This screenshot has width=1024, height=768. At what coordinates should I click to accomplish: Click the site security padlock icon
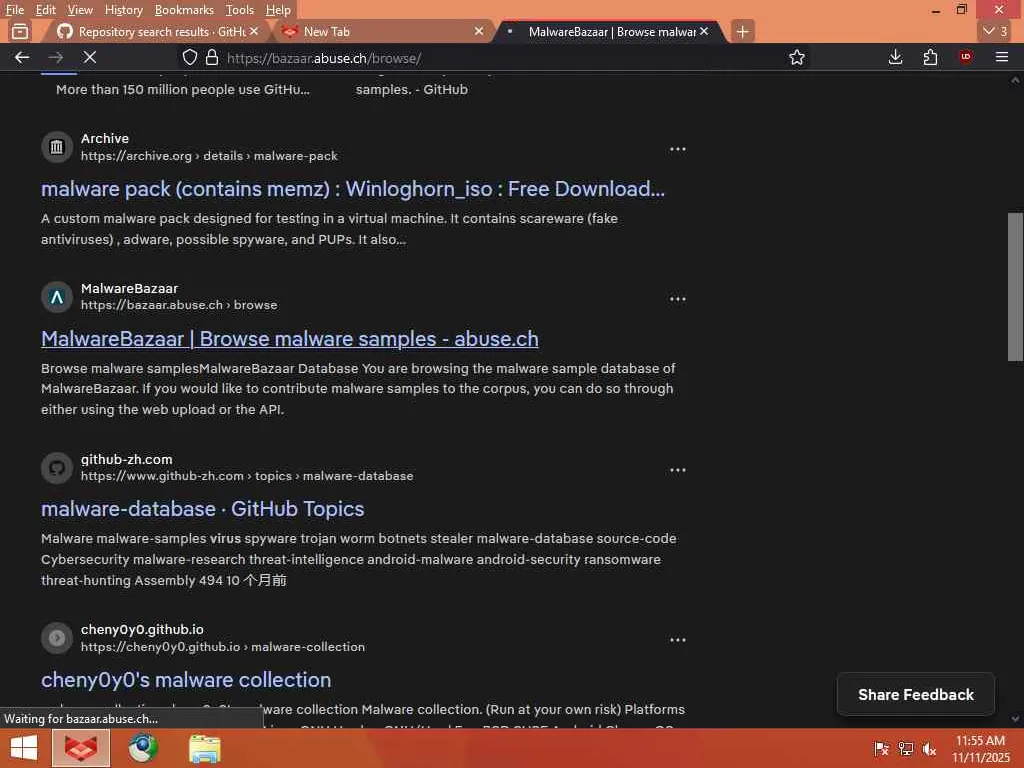click(212, 57)
